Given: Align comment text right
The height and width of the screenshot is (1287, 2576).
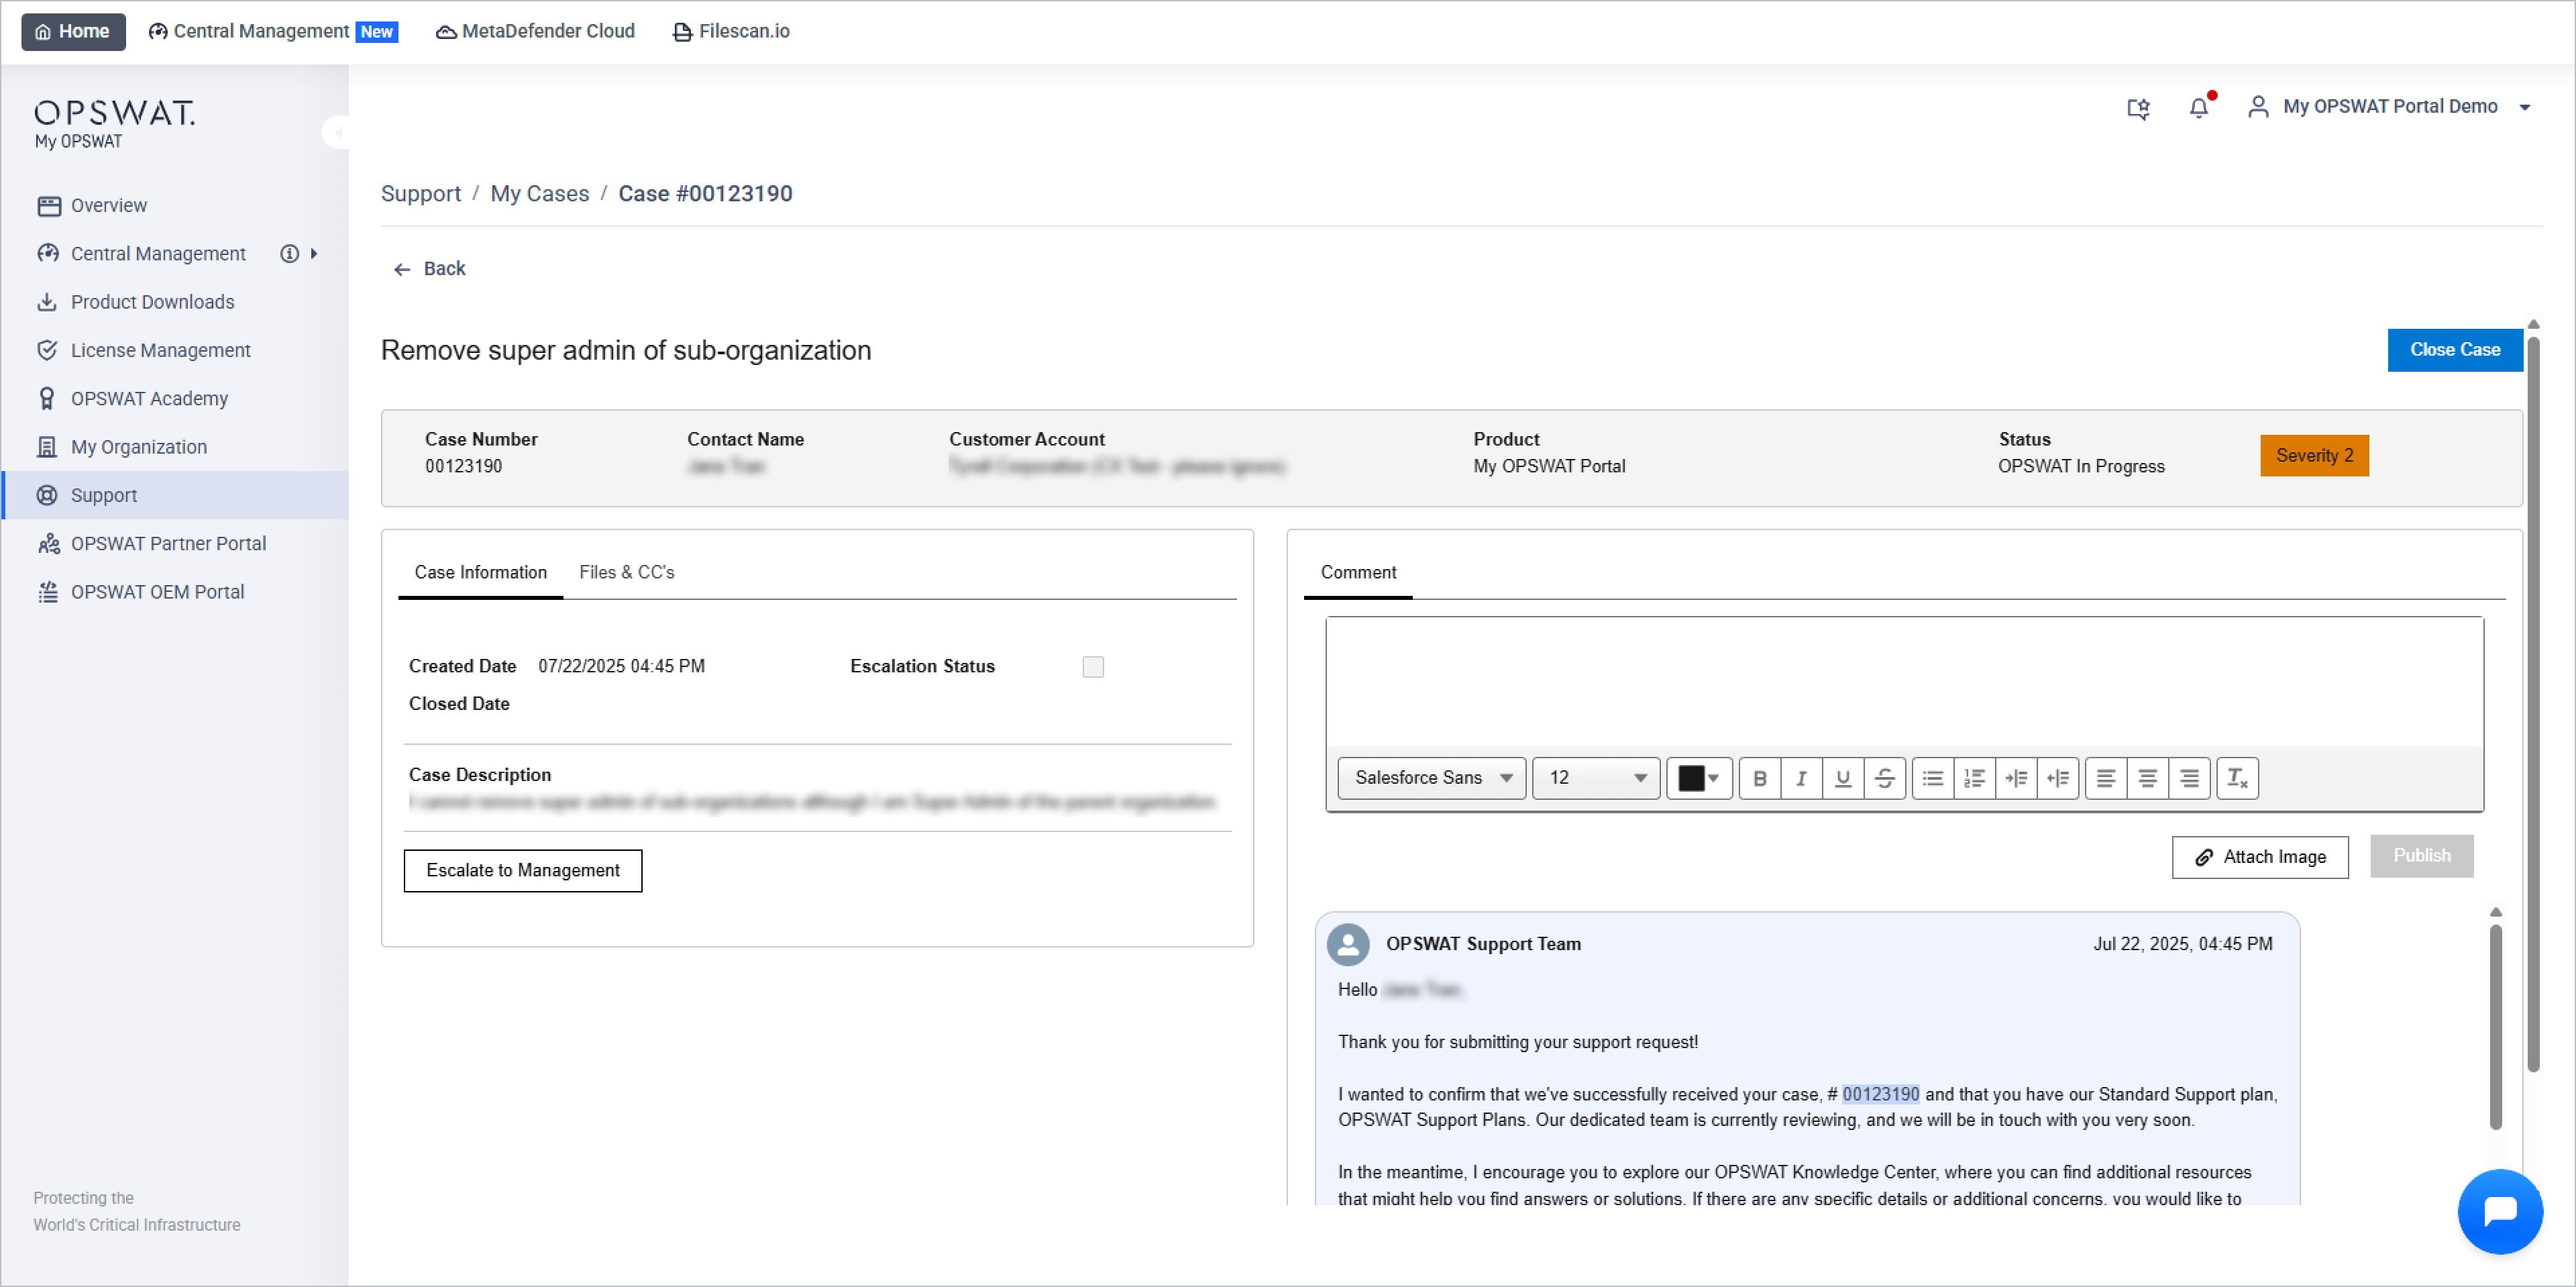Looking at the screenshot, I should (2189, 778).
